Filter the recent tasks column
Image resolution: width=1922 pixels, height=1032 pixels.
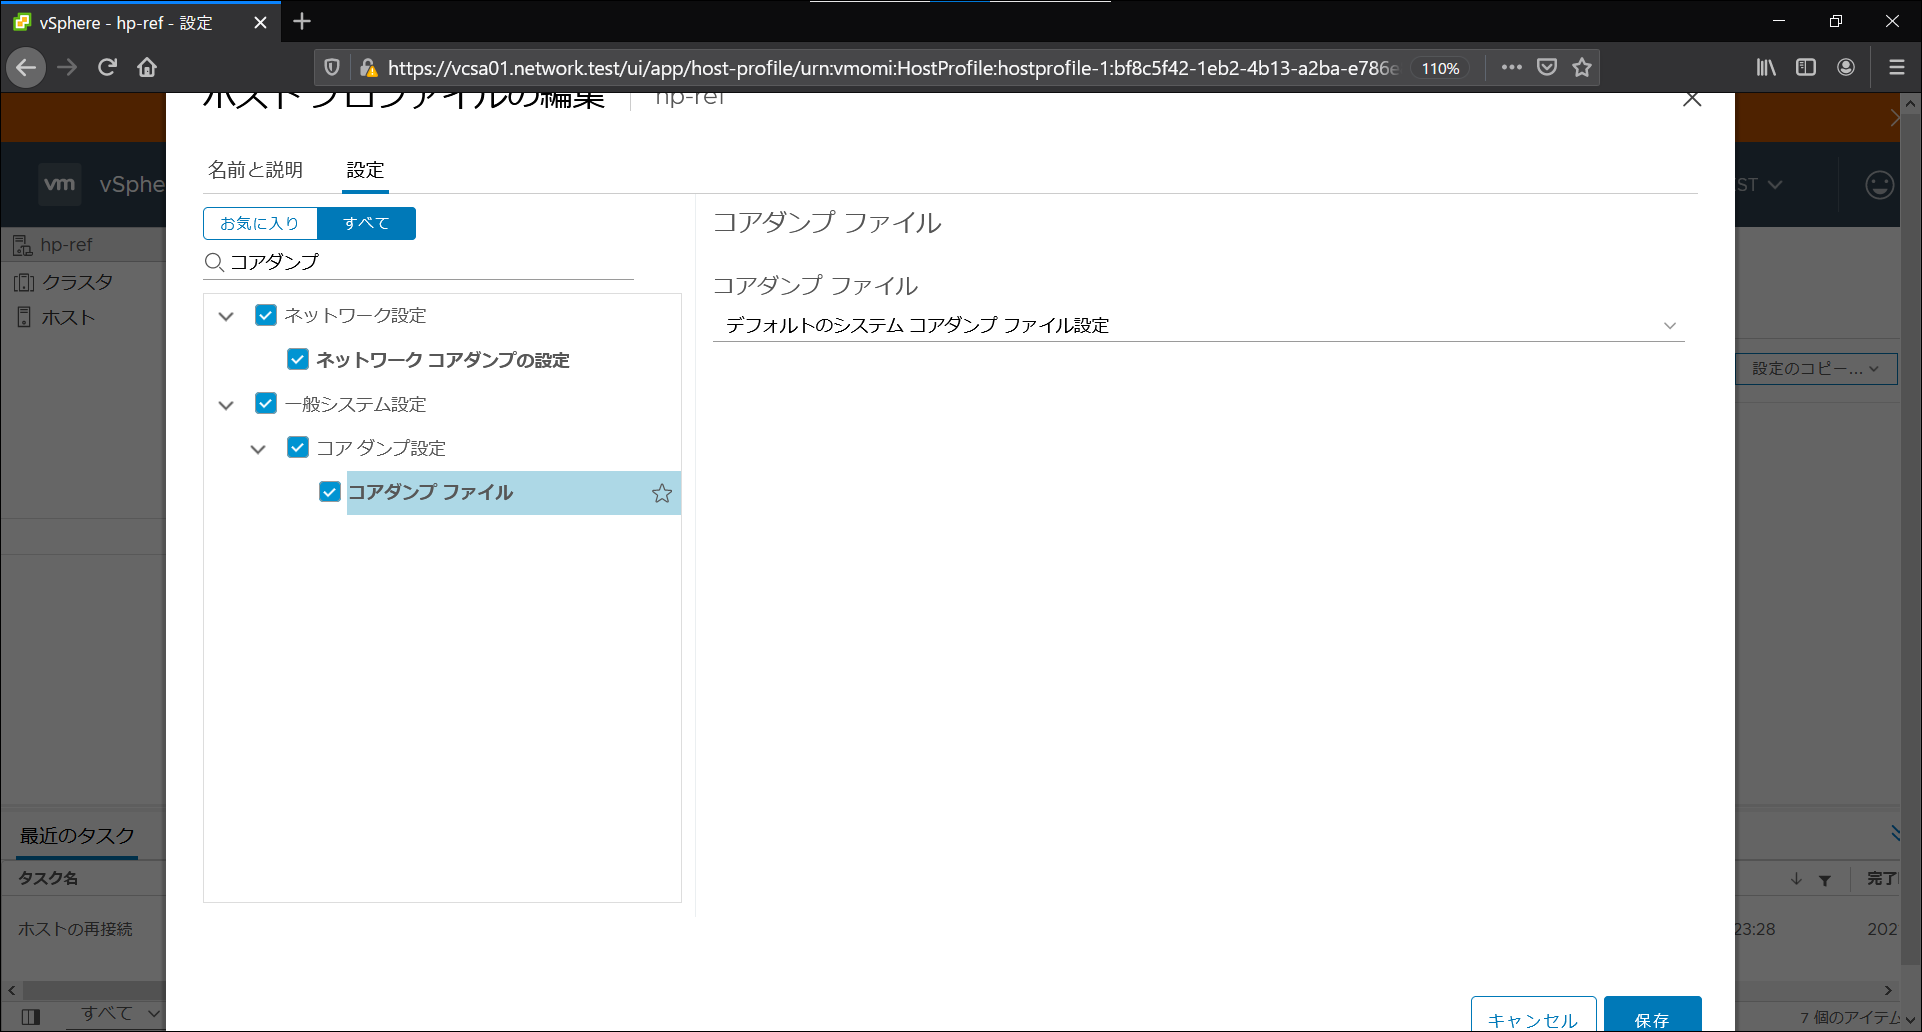click(x=1825, y=880)
